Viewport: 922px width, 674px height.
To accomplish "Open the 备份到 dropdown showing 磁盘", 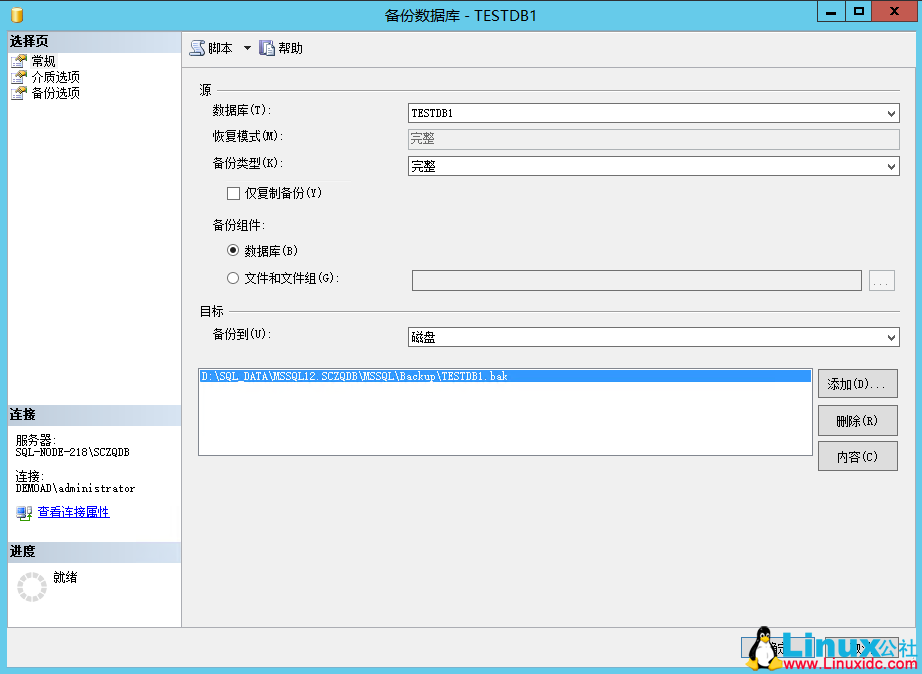I will 889,337.
